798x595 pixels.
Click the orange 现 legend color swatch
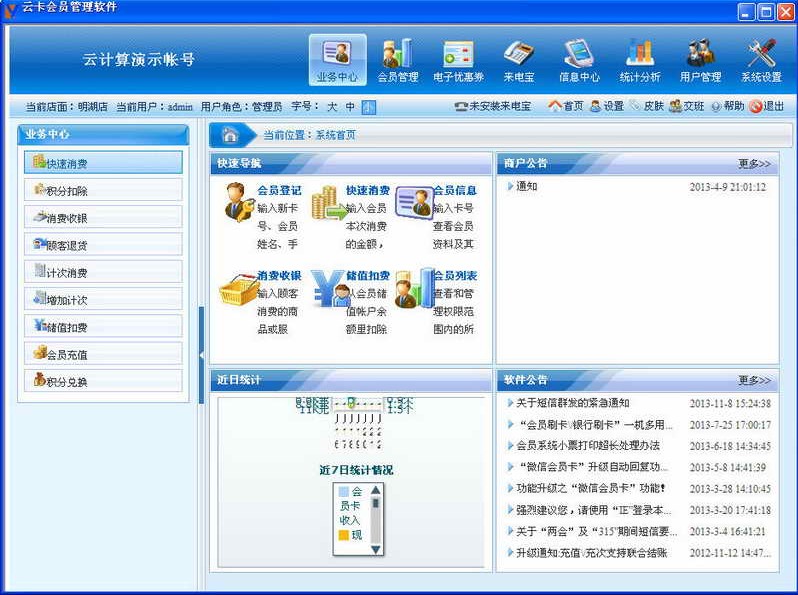pyautogui.click(x=344, y=535)
